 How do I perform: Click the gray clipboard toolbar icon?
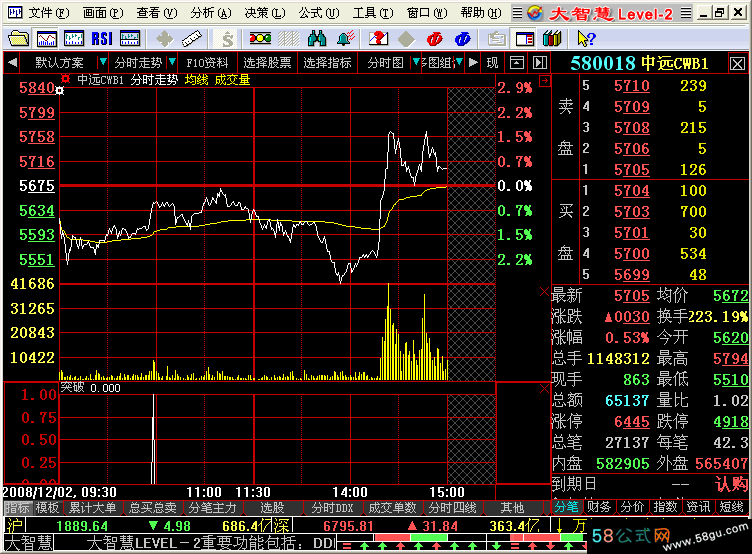(496, 38)
